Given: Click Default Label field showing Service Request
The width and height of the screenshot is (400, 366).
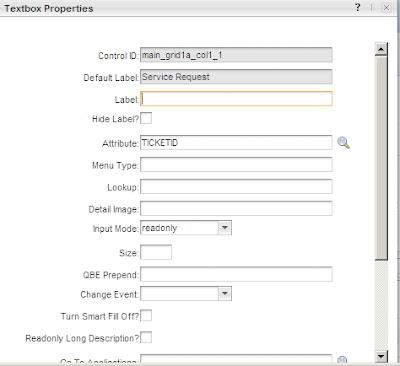Looking at the screenshot, I should pos(236,77).
